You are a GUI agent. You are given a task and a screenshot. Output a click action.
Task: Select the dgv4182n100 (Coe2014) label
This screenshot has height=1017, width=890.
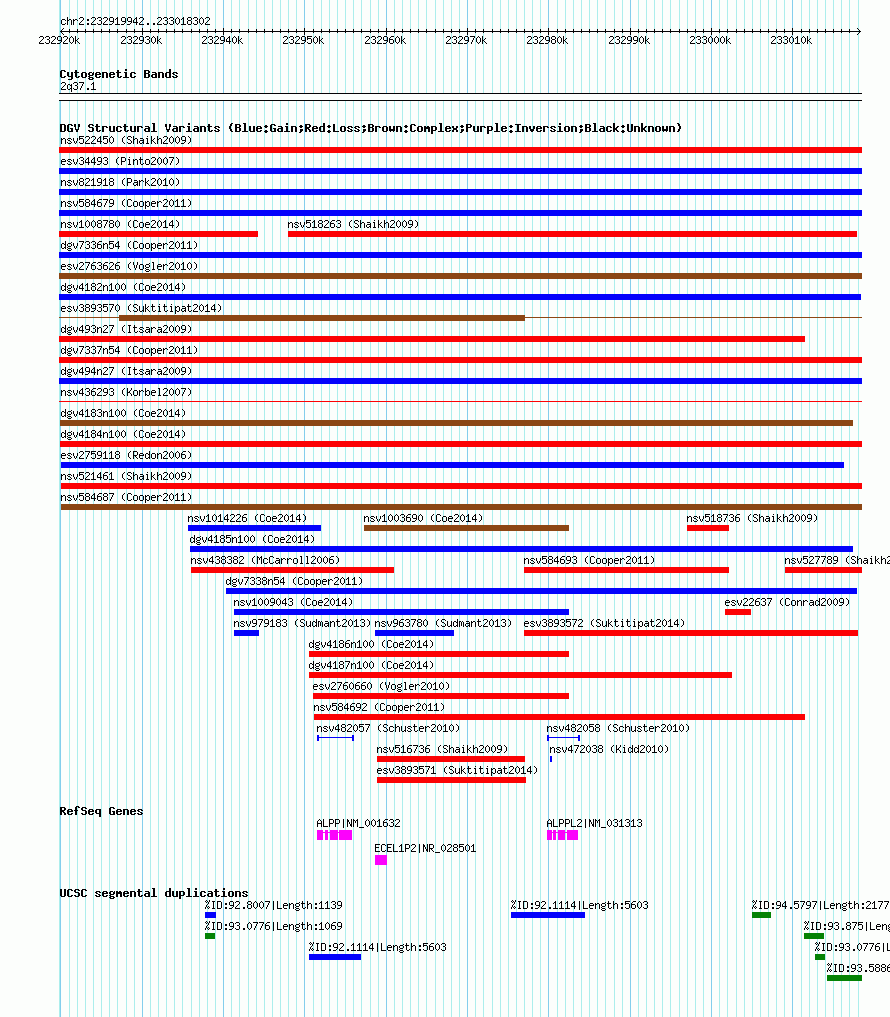pyautogui.click(x=123, y=287)
